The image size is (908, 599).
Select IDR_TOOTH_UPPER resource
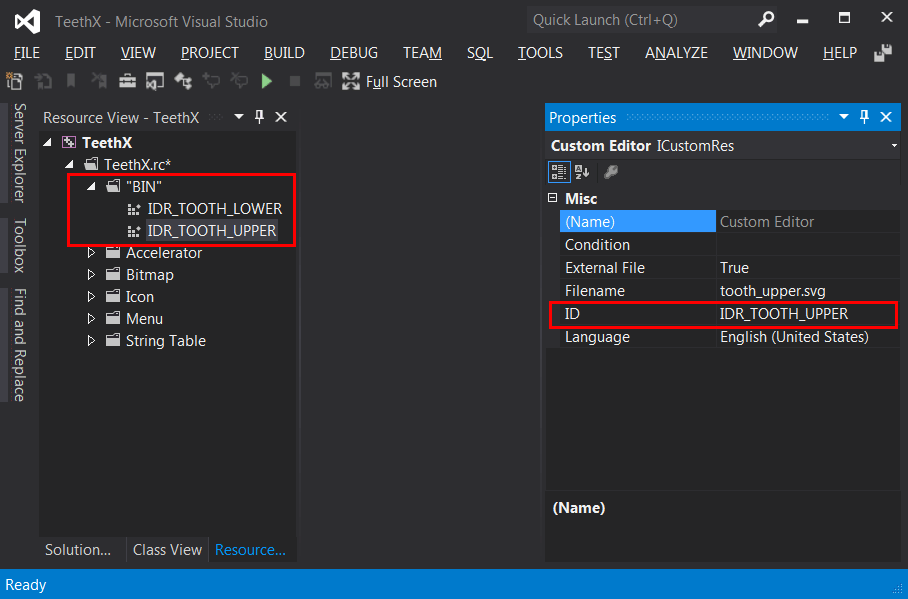click(x=212, y=231)
